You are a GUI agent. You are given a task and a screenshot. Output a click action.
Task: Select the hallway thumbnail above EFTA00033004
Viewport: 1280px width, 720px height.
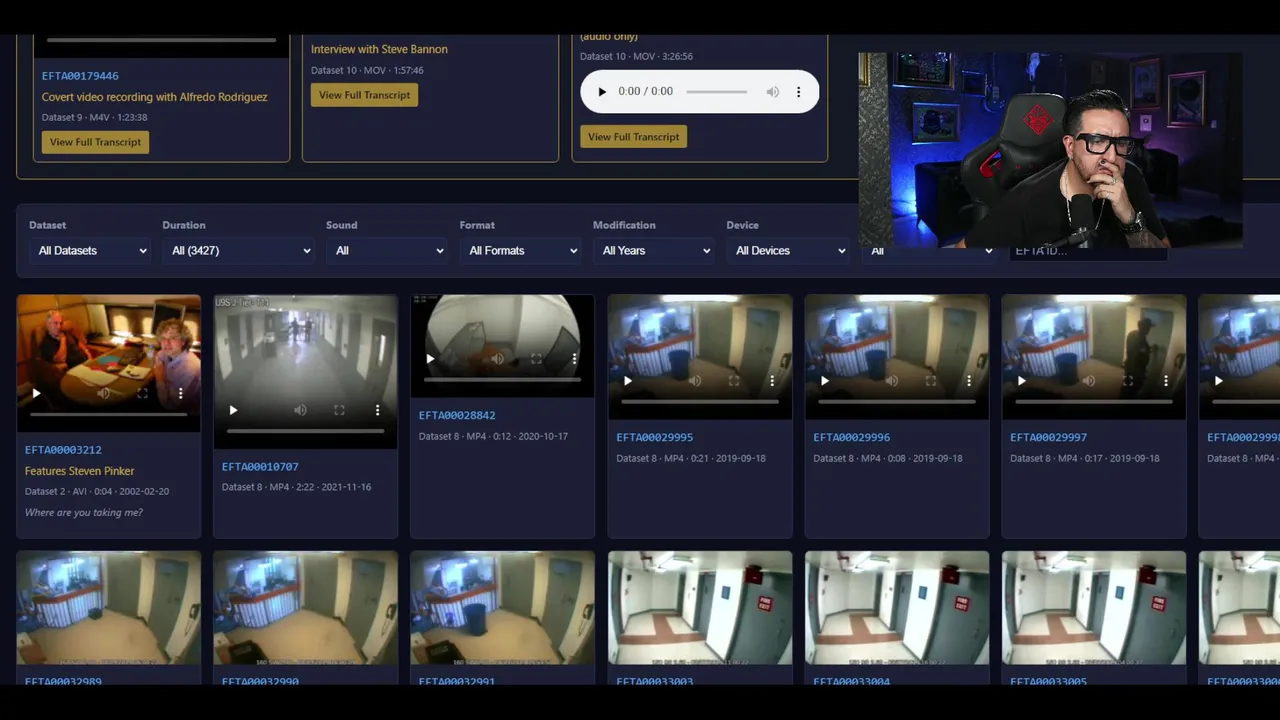(897, 608)
